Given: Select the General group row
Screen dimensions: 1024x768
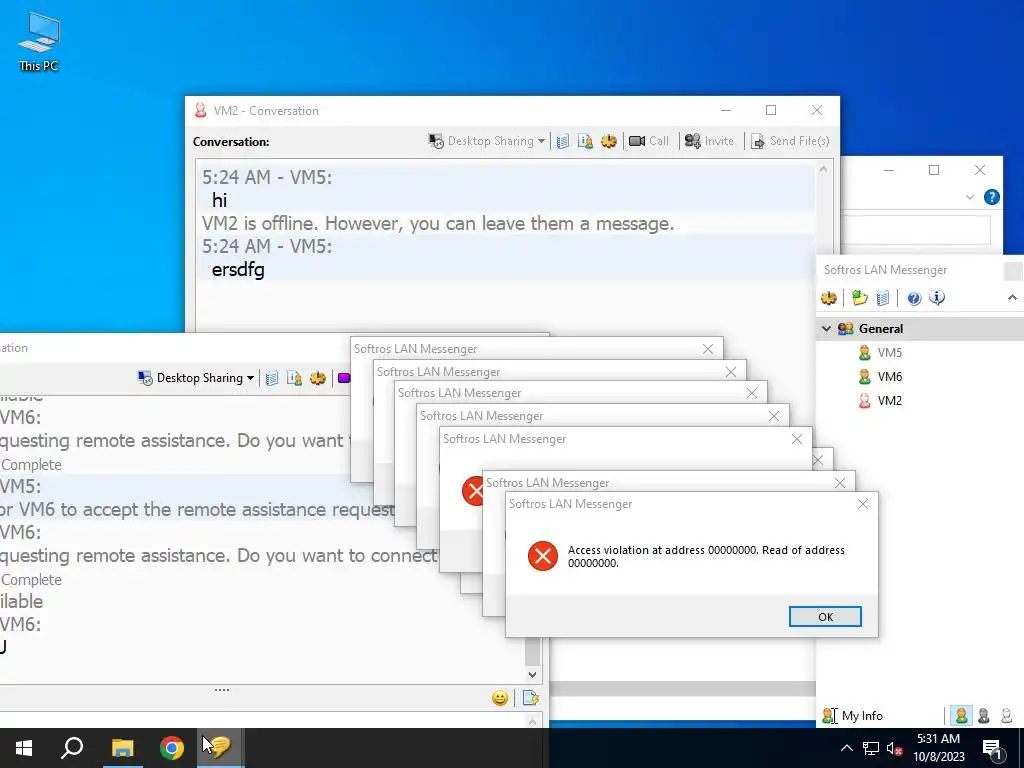Looking at the screenshot, I should coord(920,328).
